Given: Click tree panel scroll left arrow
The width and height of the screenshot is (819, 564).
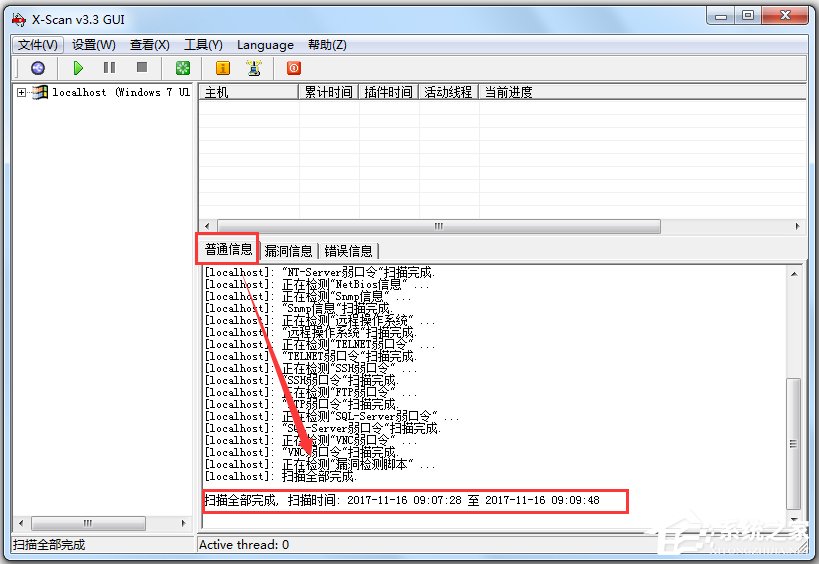Looking at the screenshot, I should 21,523.
